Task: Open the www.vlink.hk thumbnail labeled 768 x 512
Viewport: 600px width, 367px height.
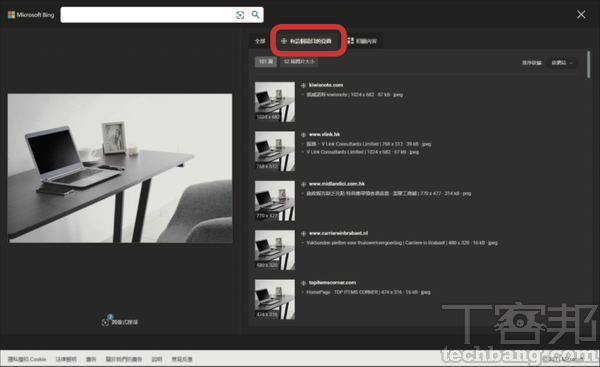Action: 275,151
